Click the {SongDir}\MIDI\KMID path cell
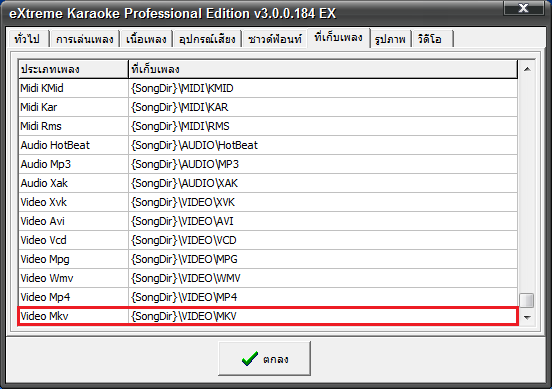Screen dimensions: 552x389 [x=323, y=88]
